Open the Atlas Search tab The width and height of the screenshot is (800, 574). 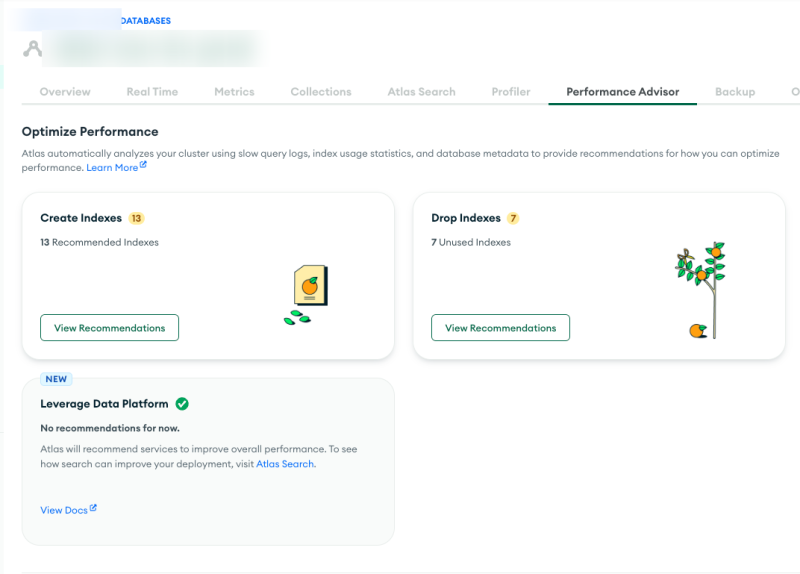pos(421,92)
